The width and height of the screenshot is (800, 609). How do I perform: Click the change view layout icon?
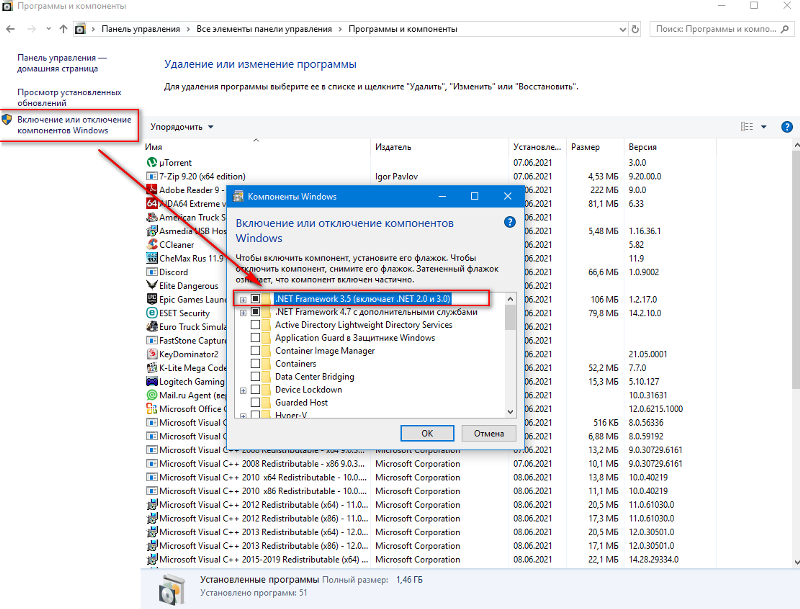click(x=746, y=126)
